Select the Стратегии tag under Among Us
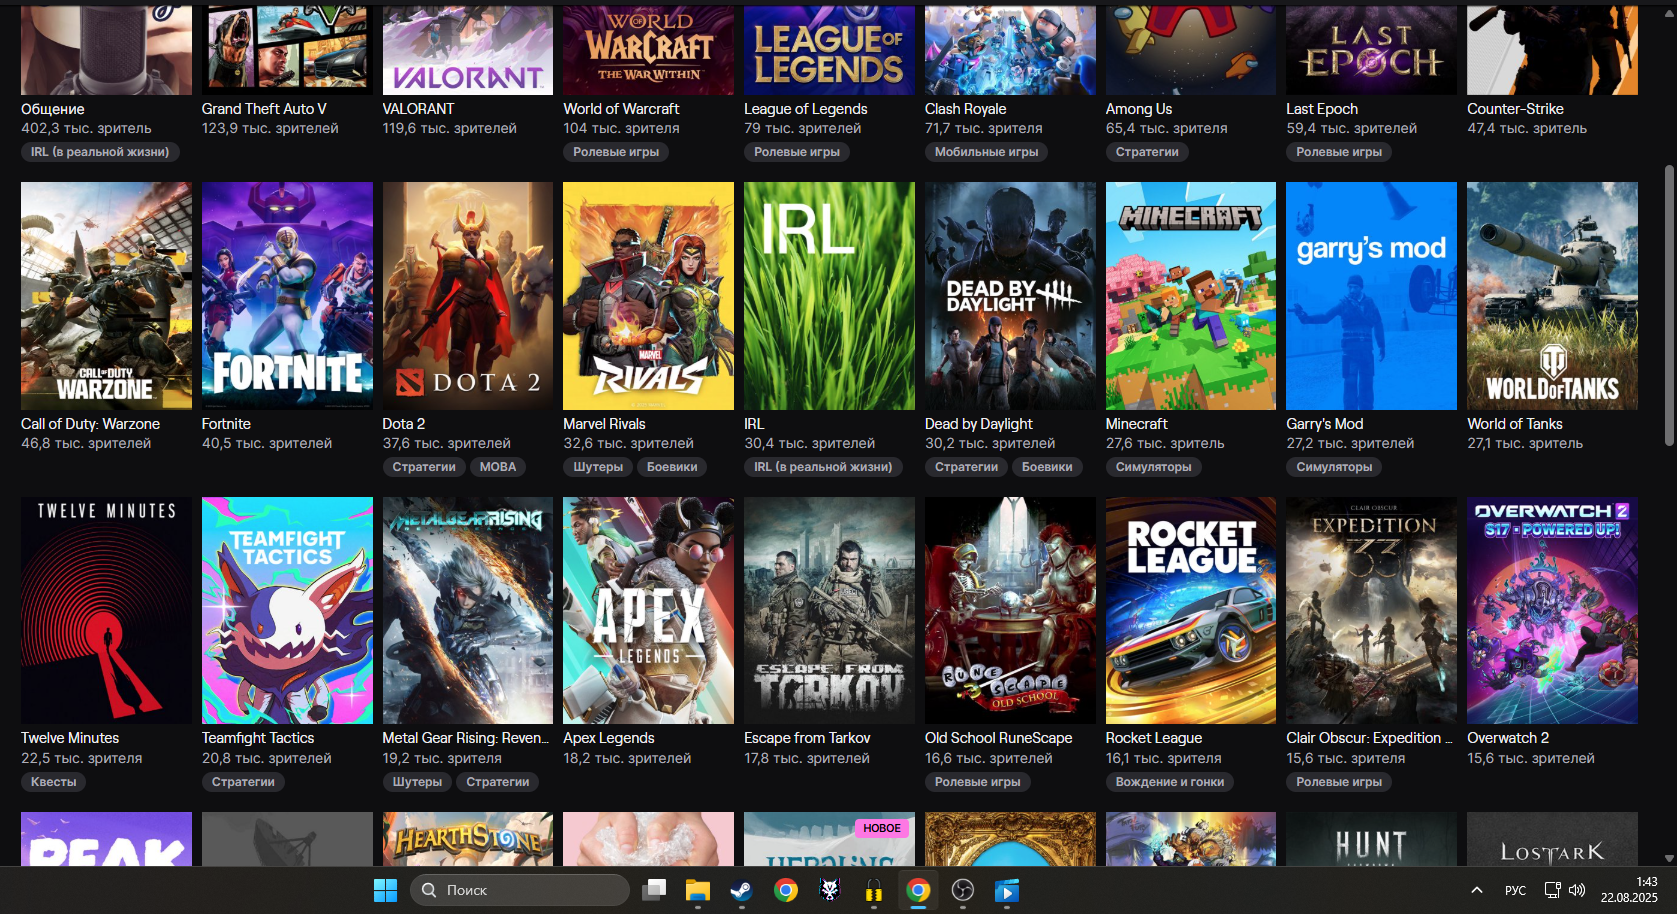 (1147, 152)
